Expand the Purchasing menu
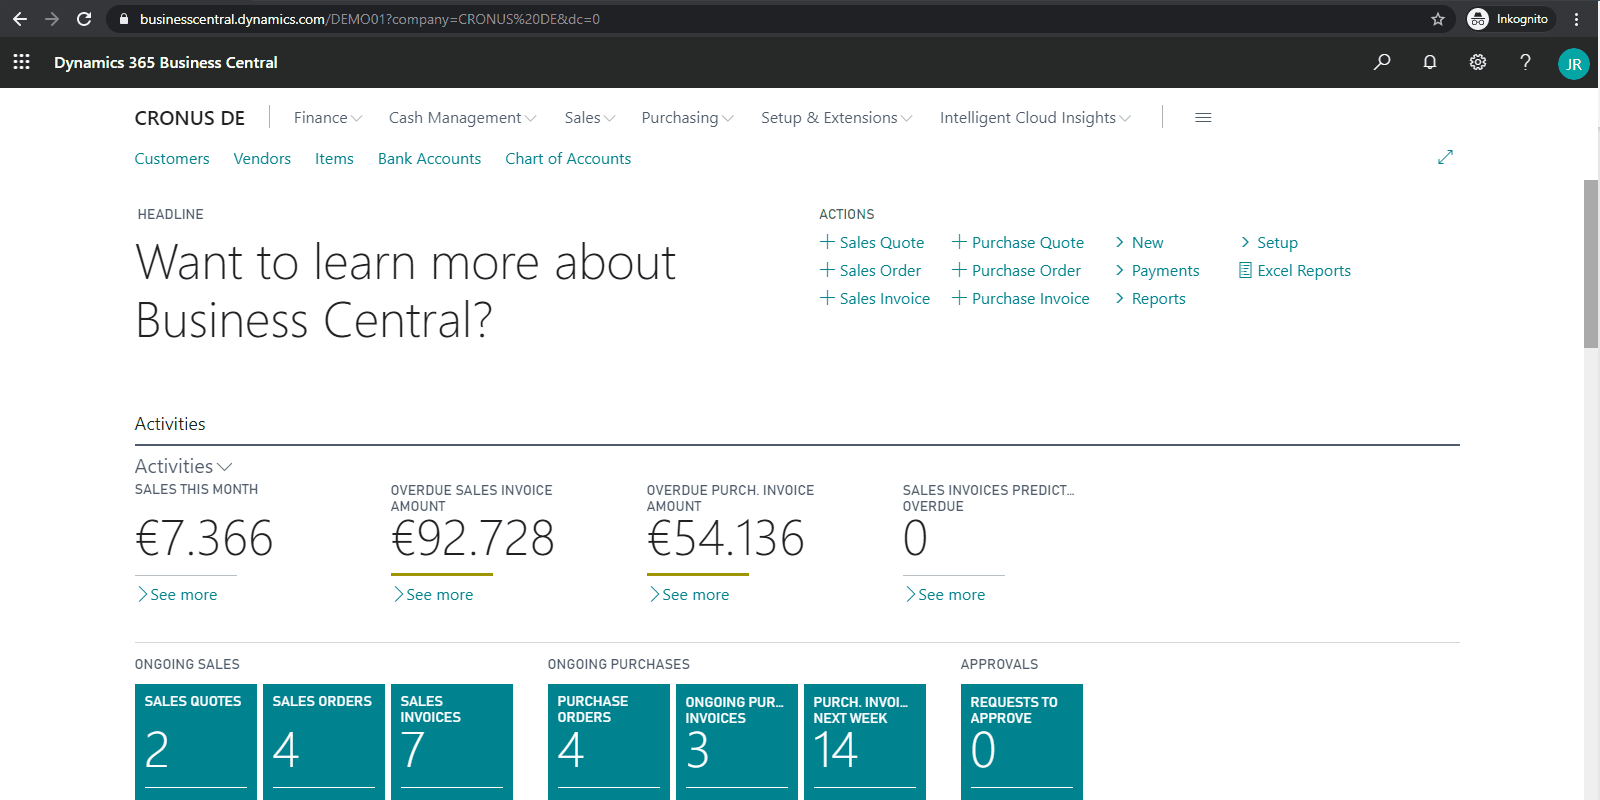This screenshot has height=800, width=1600. (x=688, y=118)
